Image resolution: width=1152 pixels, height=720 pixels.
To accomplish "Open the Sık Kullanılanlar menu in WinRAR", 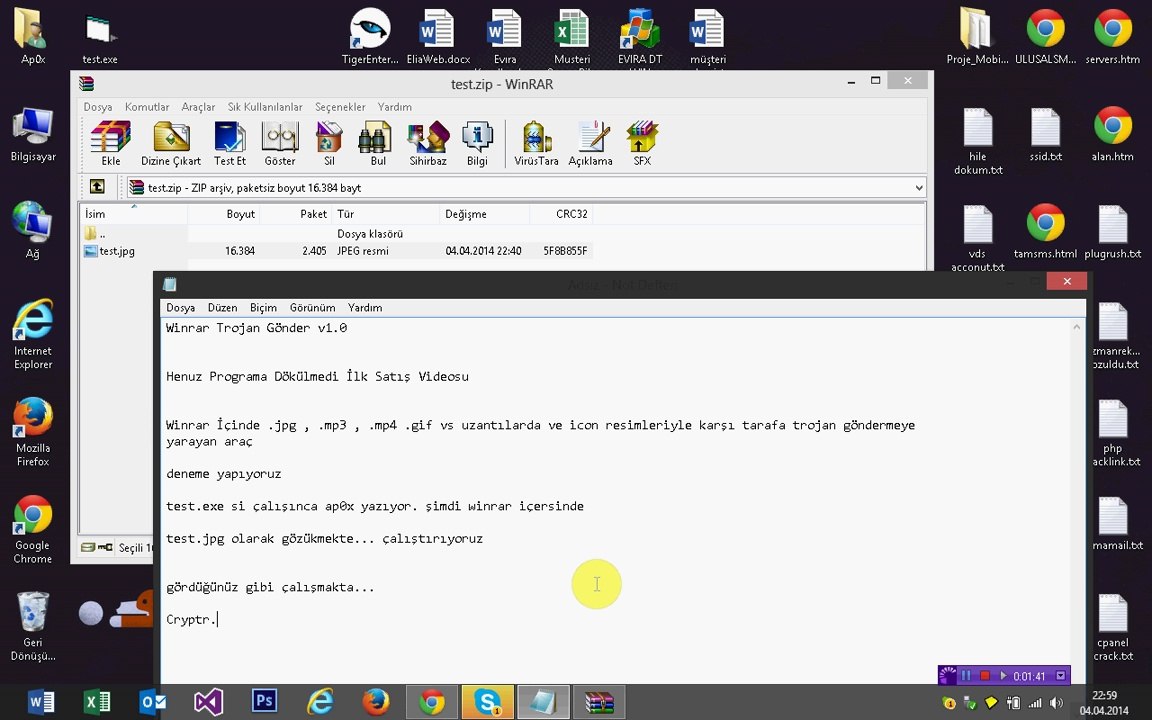I will click(264, 107).
